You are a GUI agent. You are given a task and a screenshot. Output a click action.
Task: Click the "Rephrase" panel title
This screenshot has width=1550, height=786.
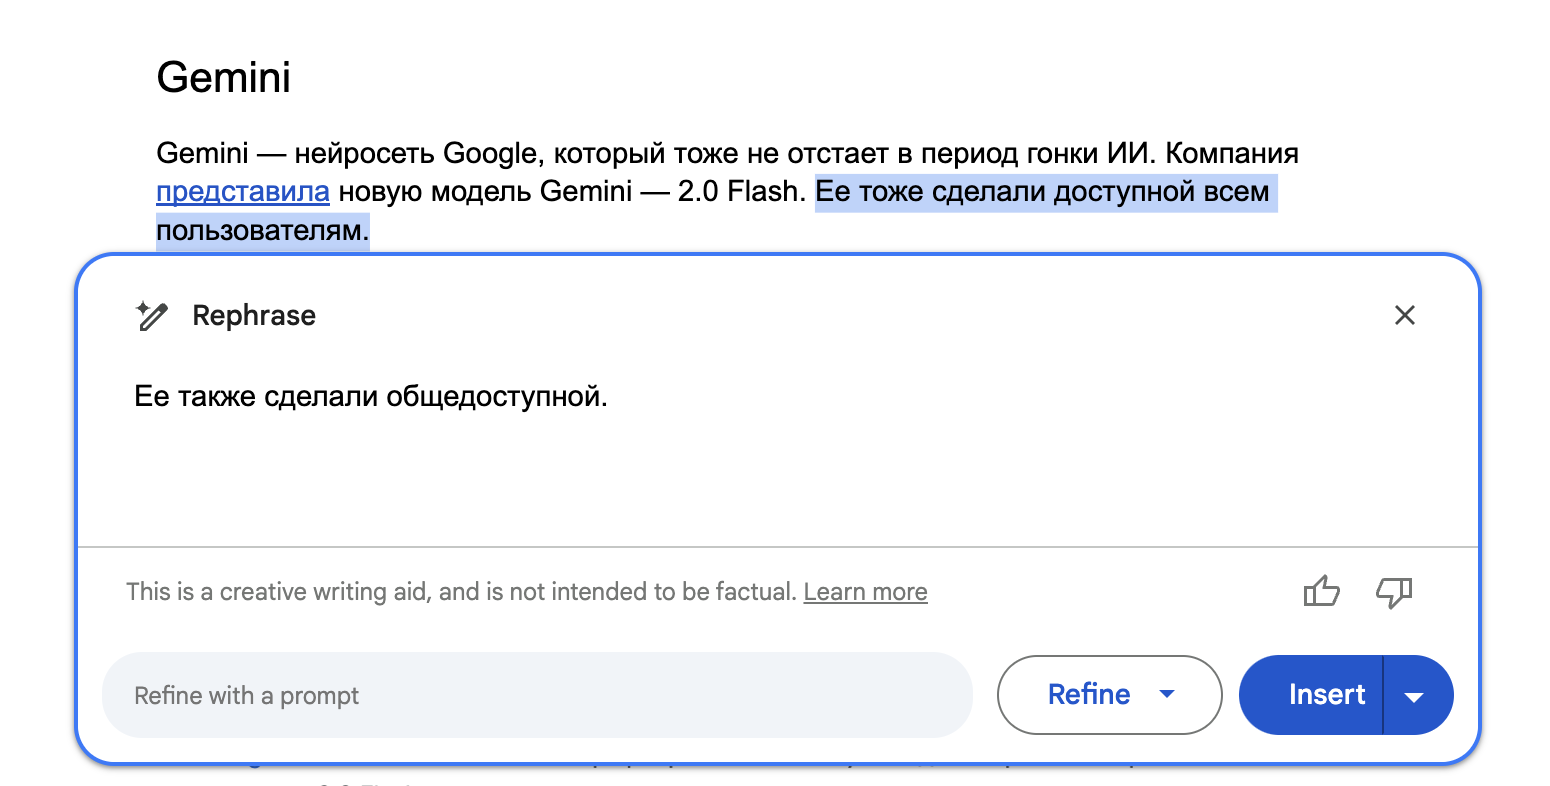tap(254, 316)
